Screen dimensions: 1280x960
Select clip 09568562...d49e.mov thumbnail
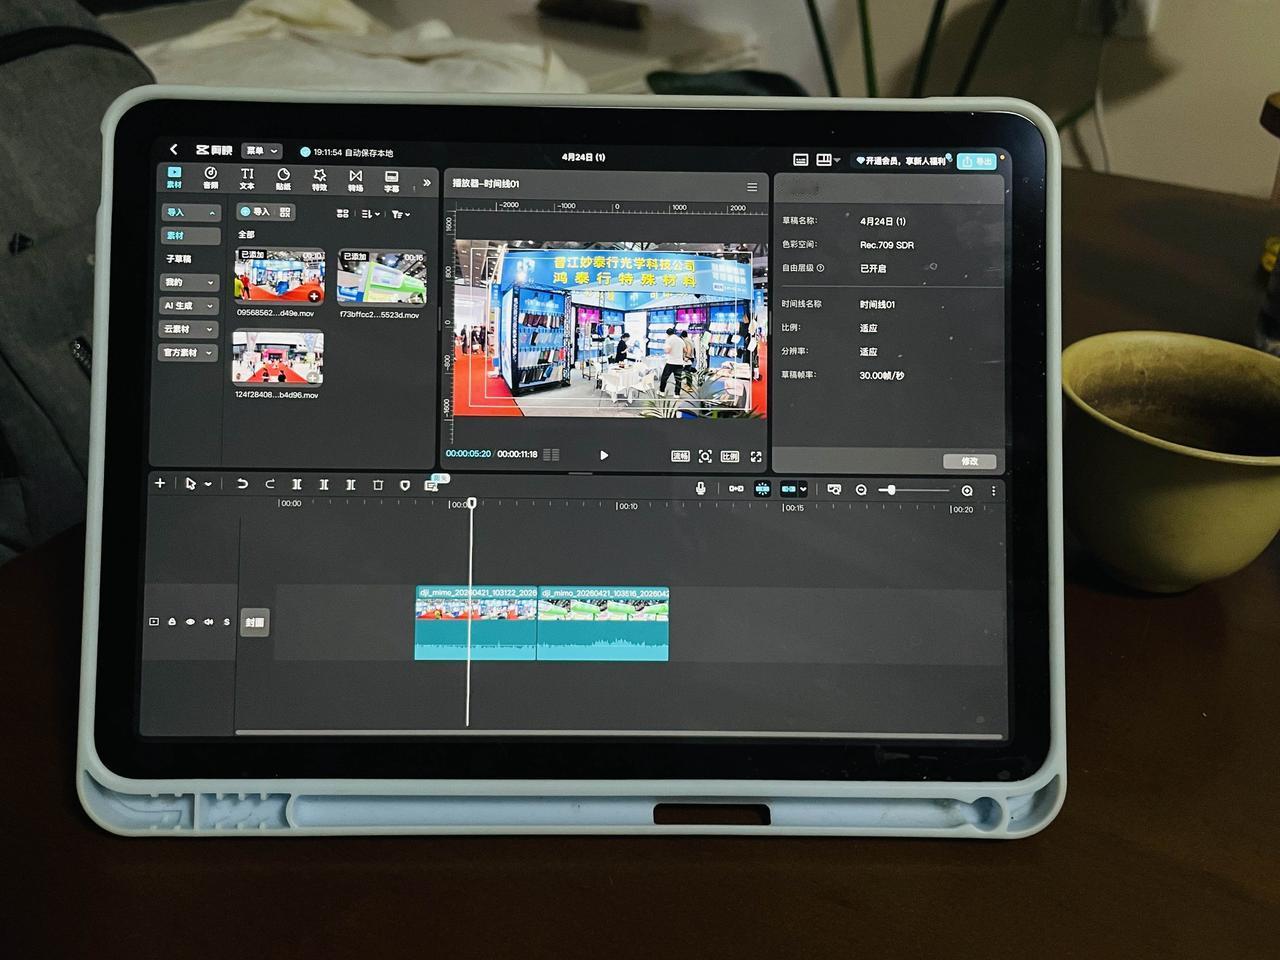[280, 276]
